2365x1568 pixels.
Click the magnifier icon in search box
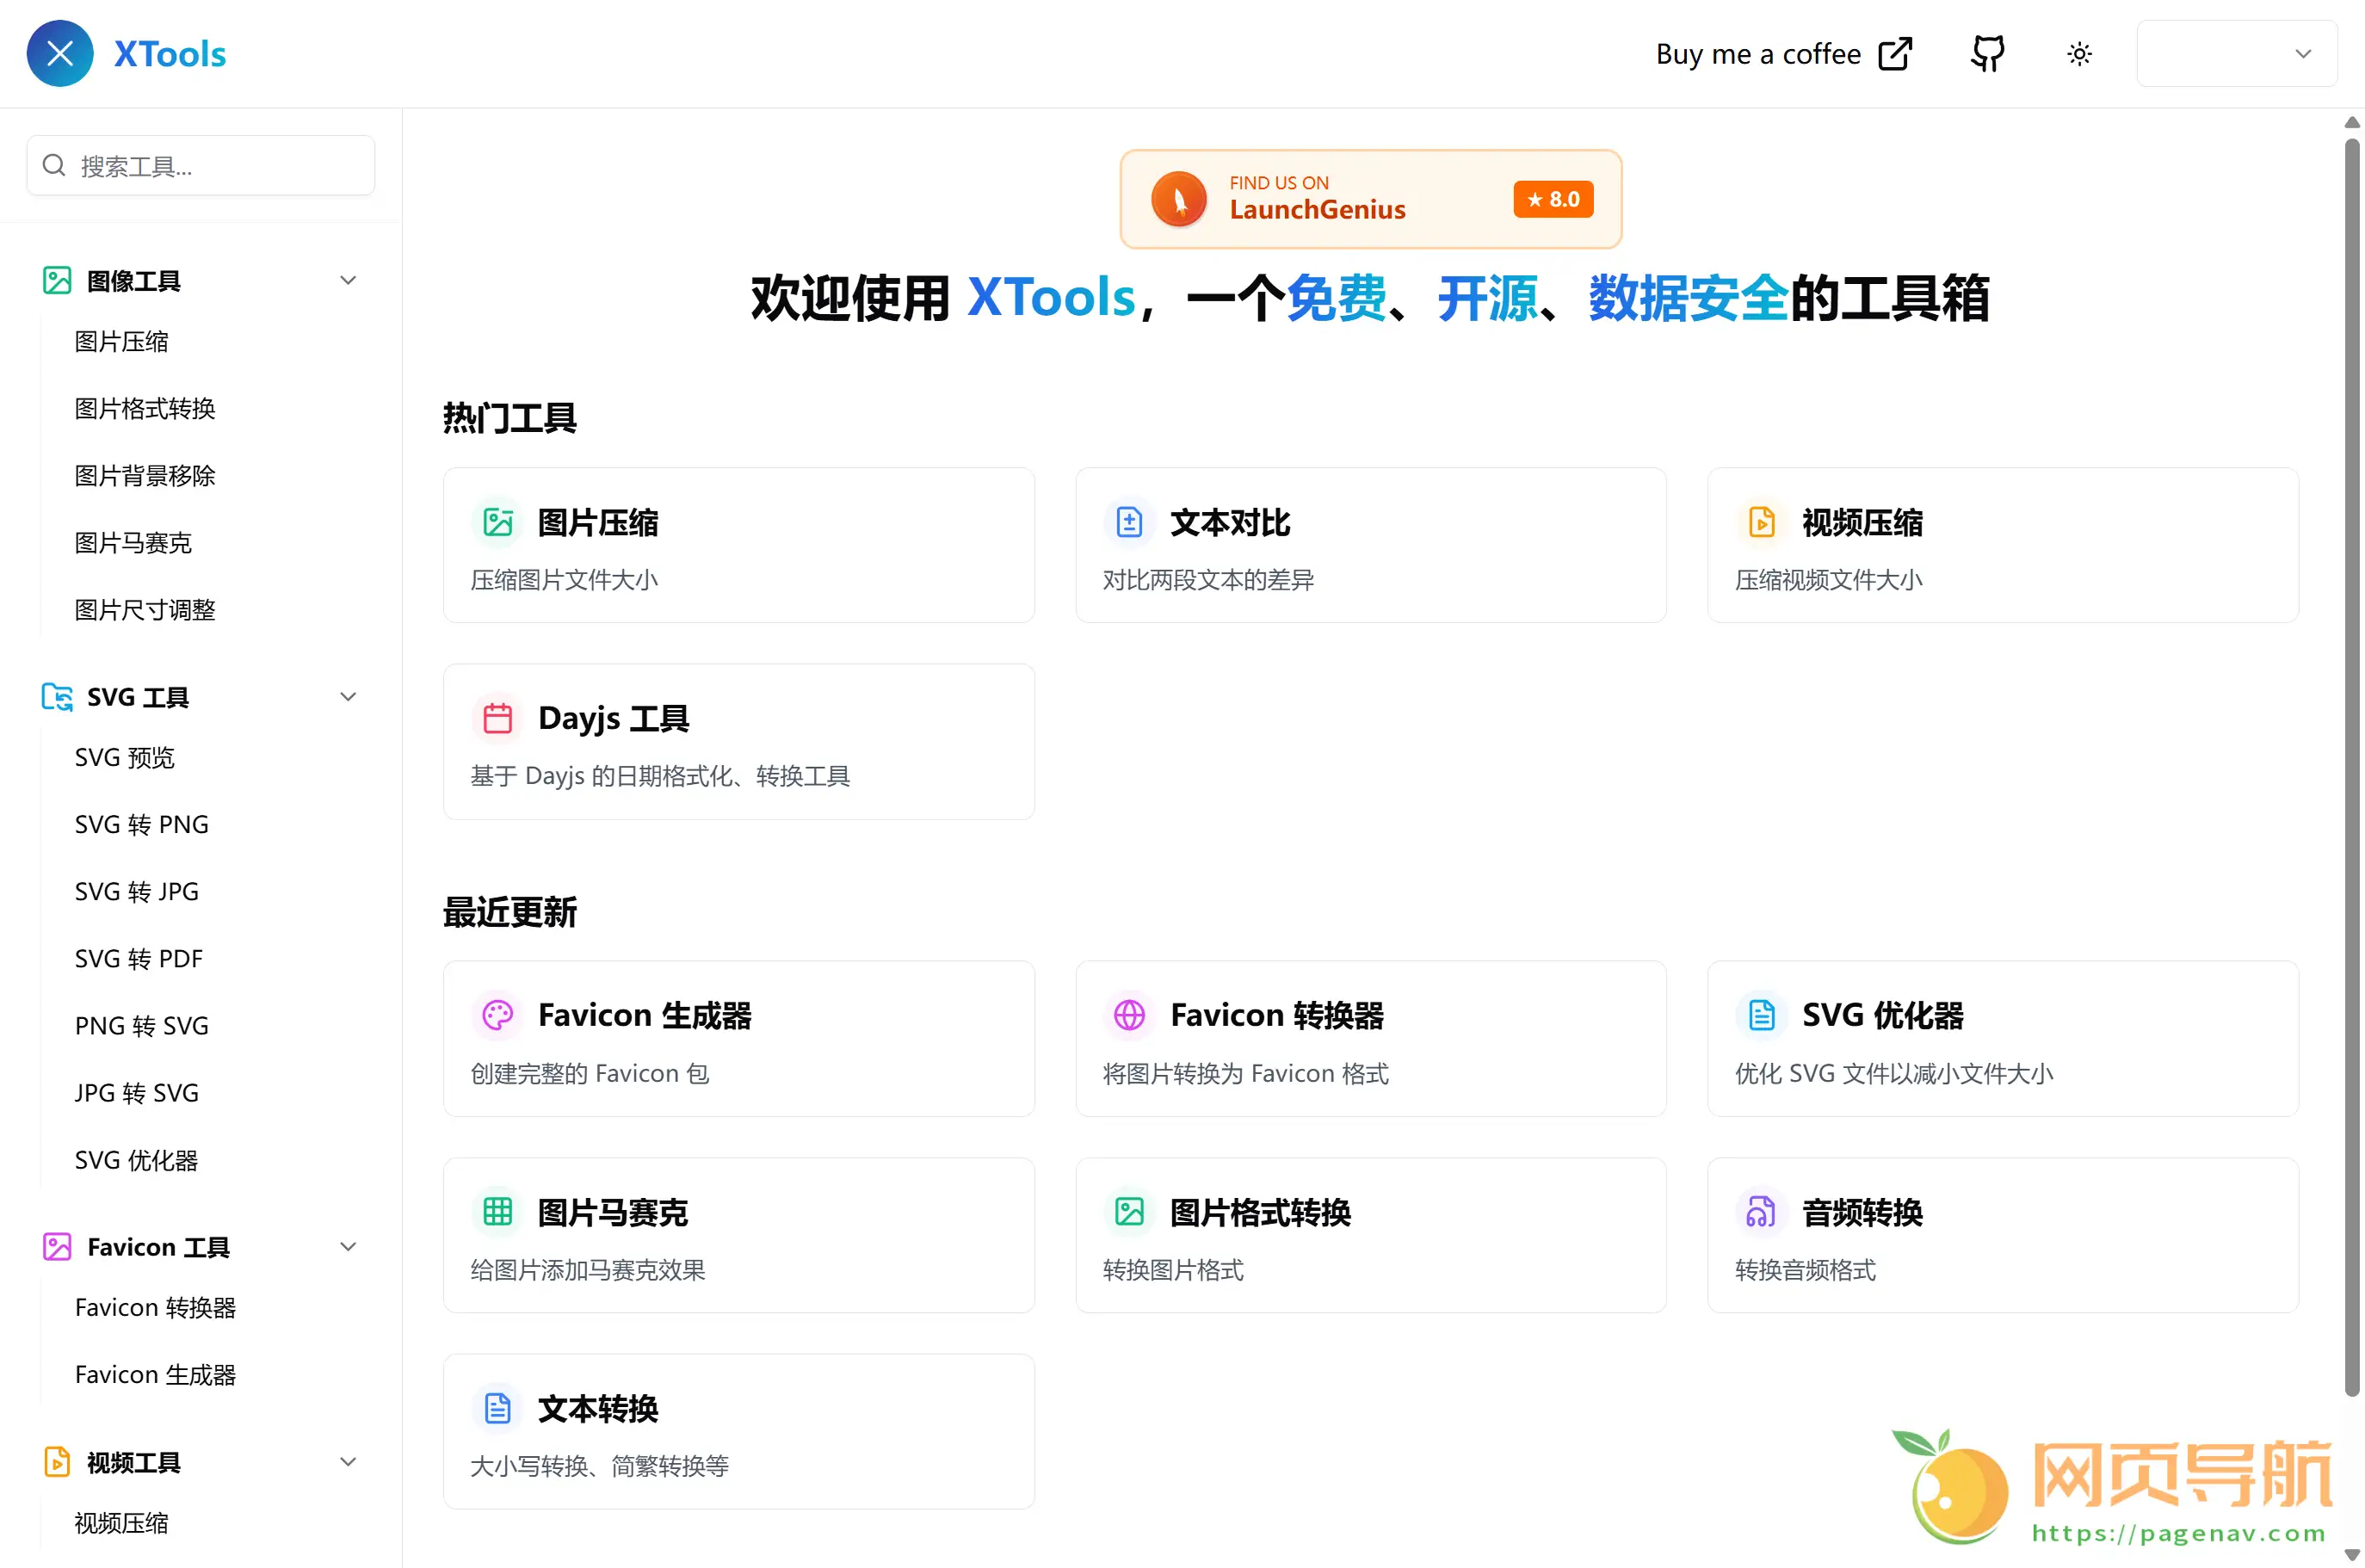54,165
